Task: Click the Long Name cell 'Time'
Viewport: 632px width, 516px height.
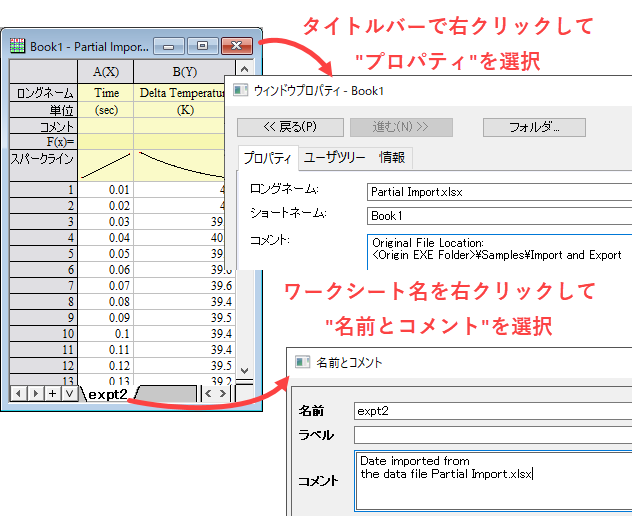Action: pyautogui.click(x=106, y=93)
